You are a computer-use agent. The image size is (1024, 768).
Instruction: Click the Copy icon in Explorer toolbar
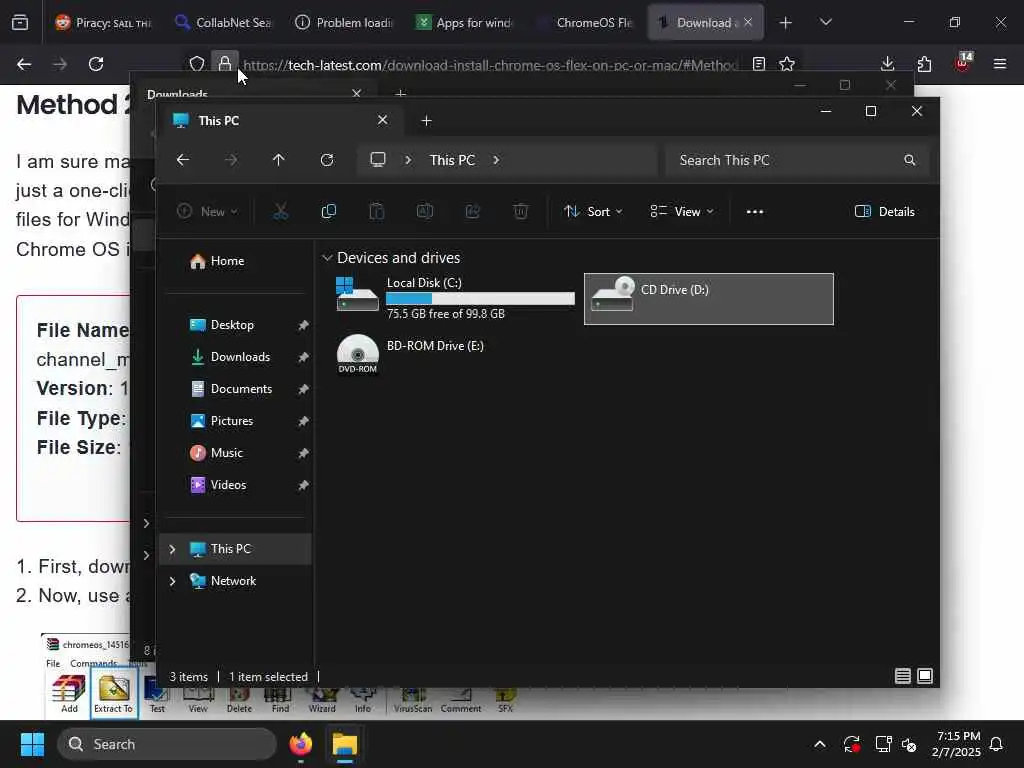click(x=328, y=212)
